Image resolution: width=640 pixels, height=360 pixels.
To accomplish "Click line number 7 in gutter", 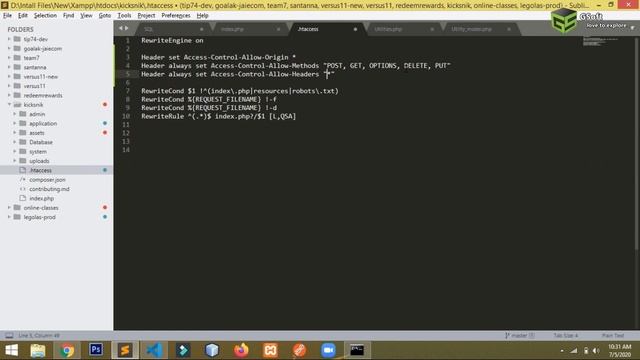I will [x=128, y=91].
